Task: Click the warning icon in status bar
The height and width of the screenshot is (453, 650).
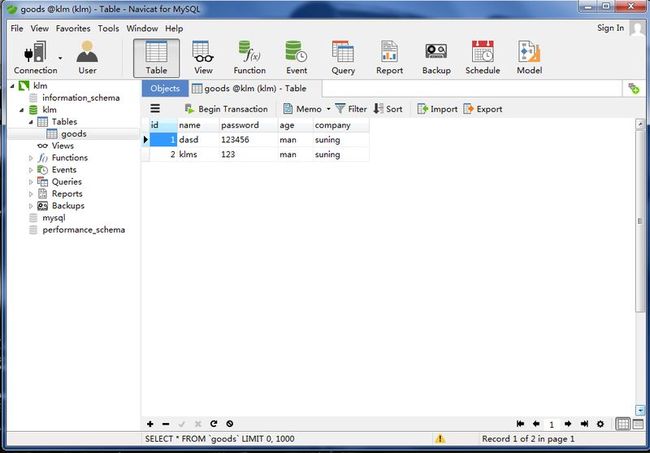Action: pyautogui.click(x=440, y=438)
